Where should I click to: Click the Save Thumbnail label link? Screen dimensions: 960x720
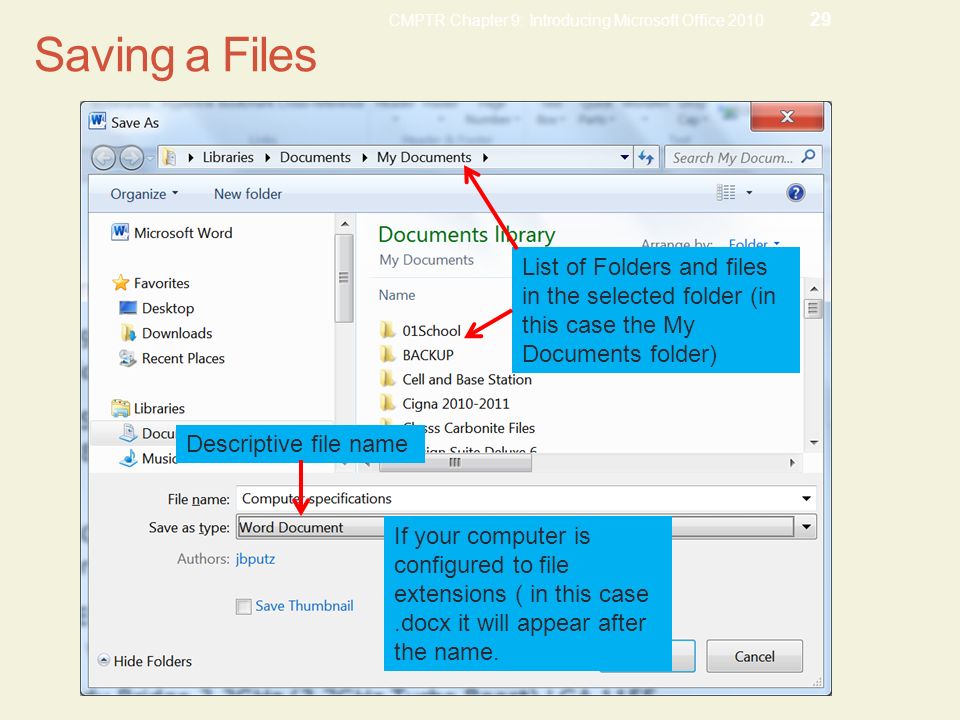click(x=304, y=606)
